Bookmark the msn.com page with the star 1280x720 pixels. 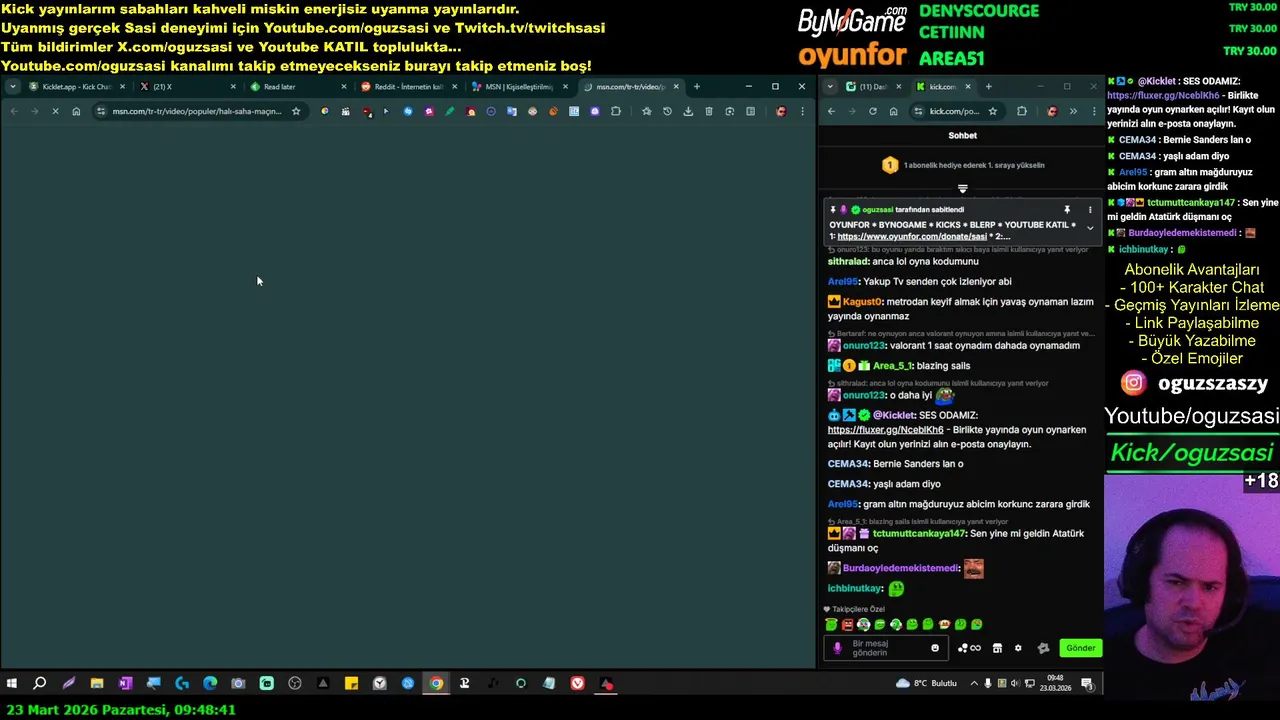point(296,111)
